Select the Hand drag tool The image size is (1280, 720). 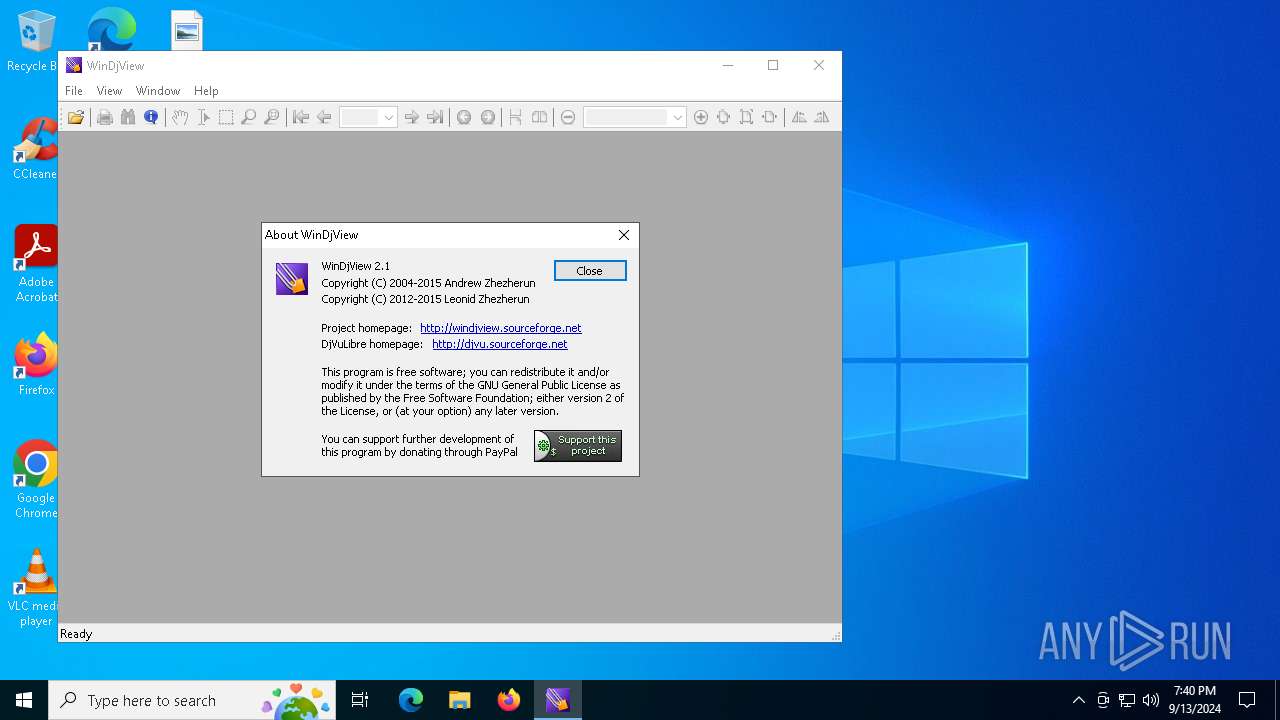[x=180, y=117]
